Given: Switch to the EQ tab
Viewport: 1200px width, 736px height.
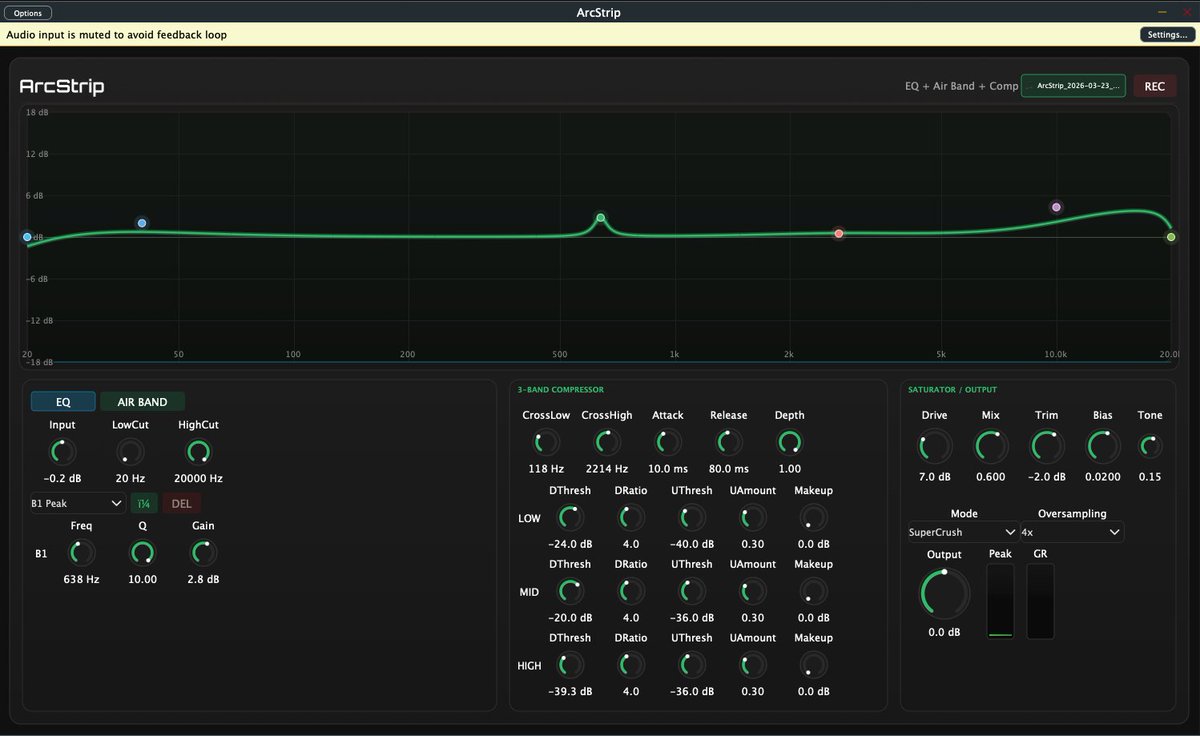Looking at the screenshot, I should [63, 402].
